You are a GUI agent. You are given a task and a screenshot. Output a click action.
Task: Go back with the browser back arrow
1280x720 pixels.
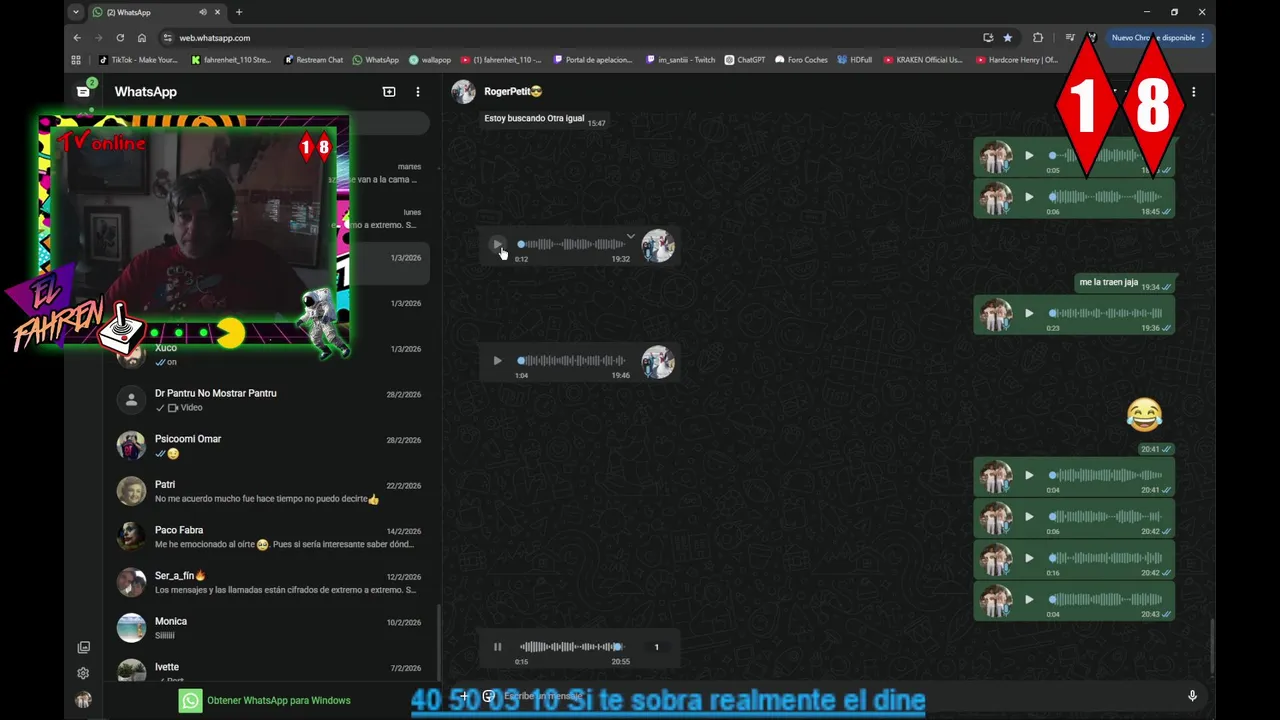[77, 38]
